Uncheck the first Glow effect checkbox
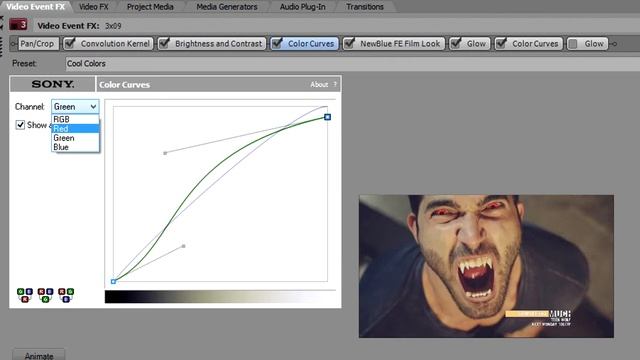640x360 pixels. pos(456,43)
